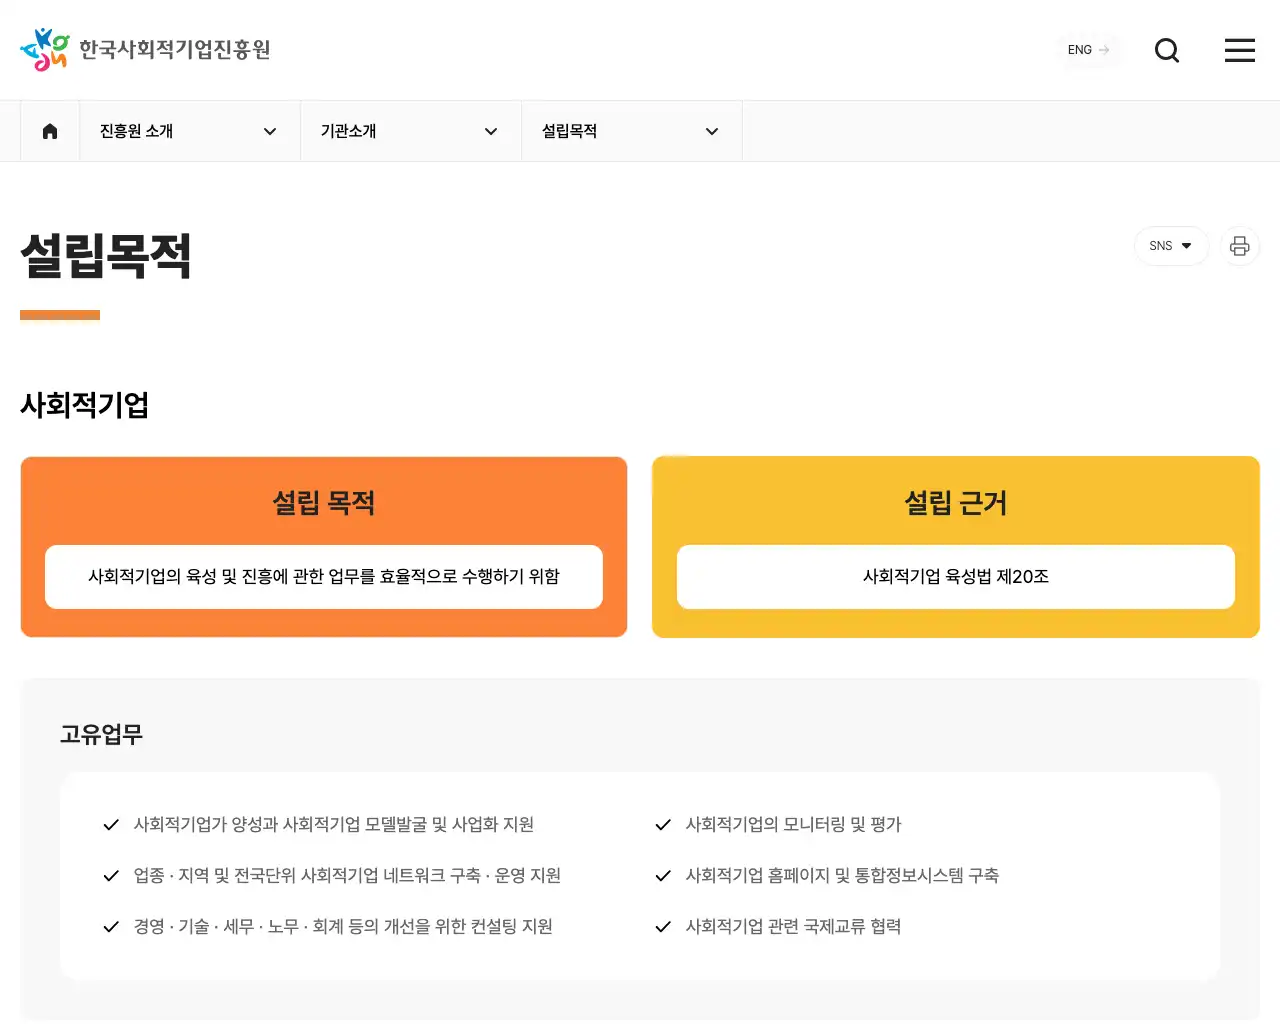Print the page using printer icon

click(x=1240, y=246)
